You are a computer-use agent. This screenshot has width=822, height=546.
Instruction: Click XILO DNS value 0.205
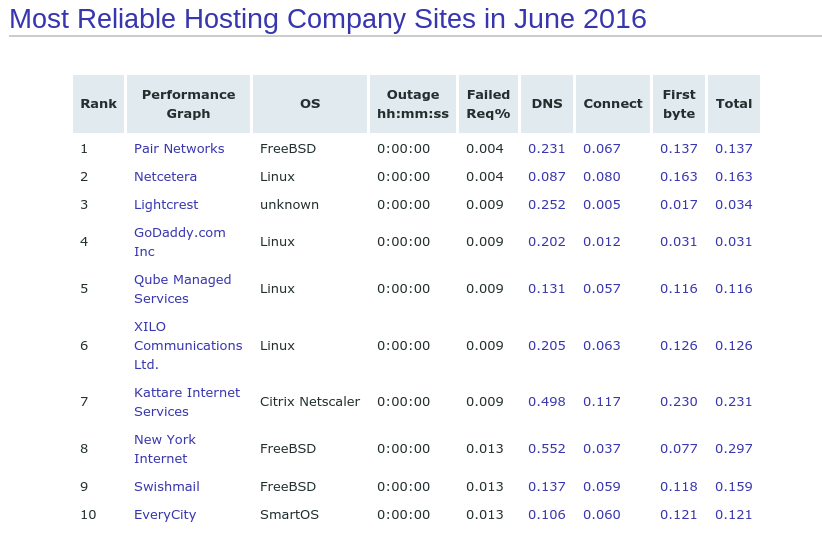coord(546,346)
